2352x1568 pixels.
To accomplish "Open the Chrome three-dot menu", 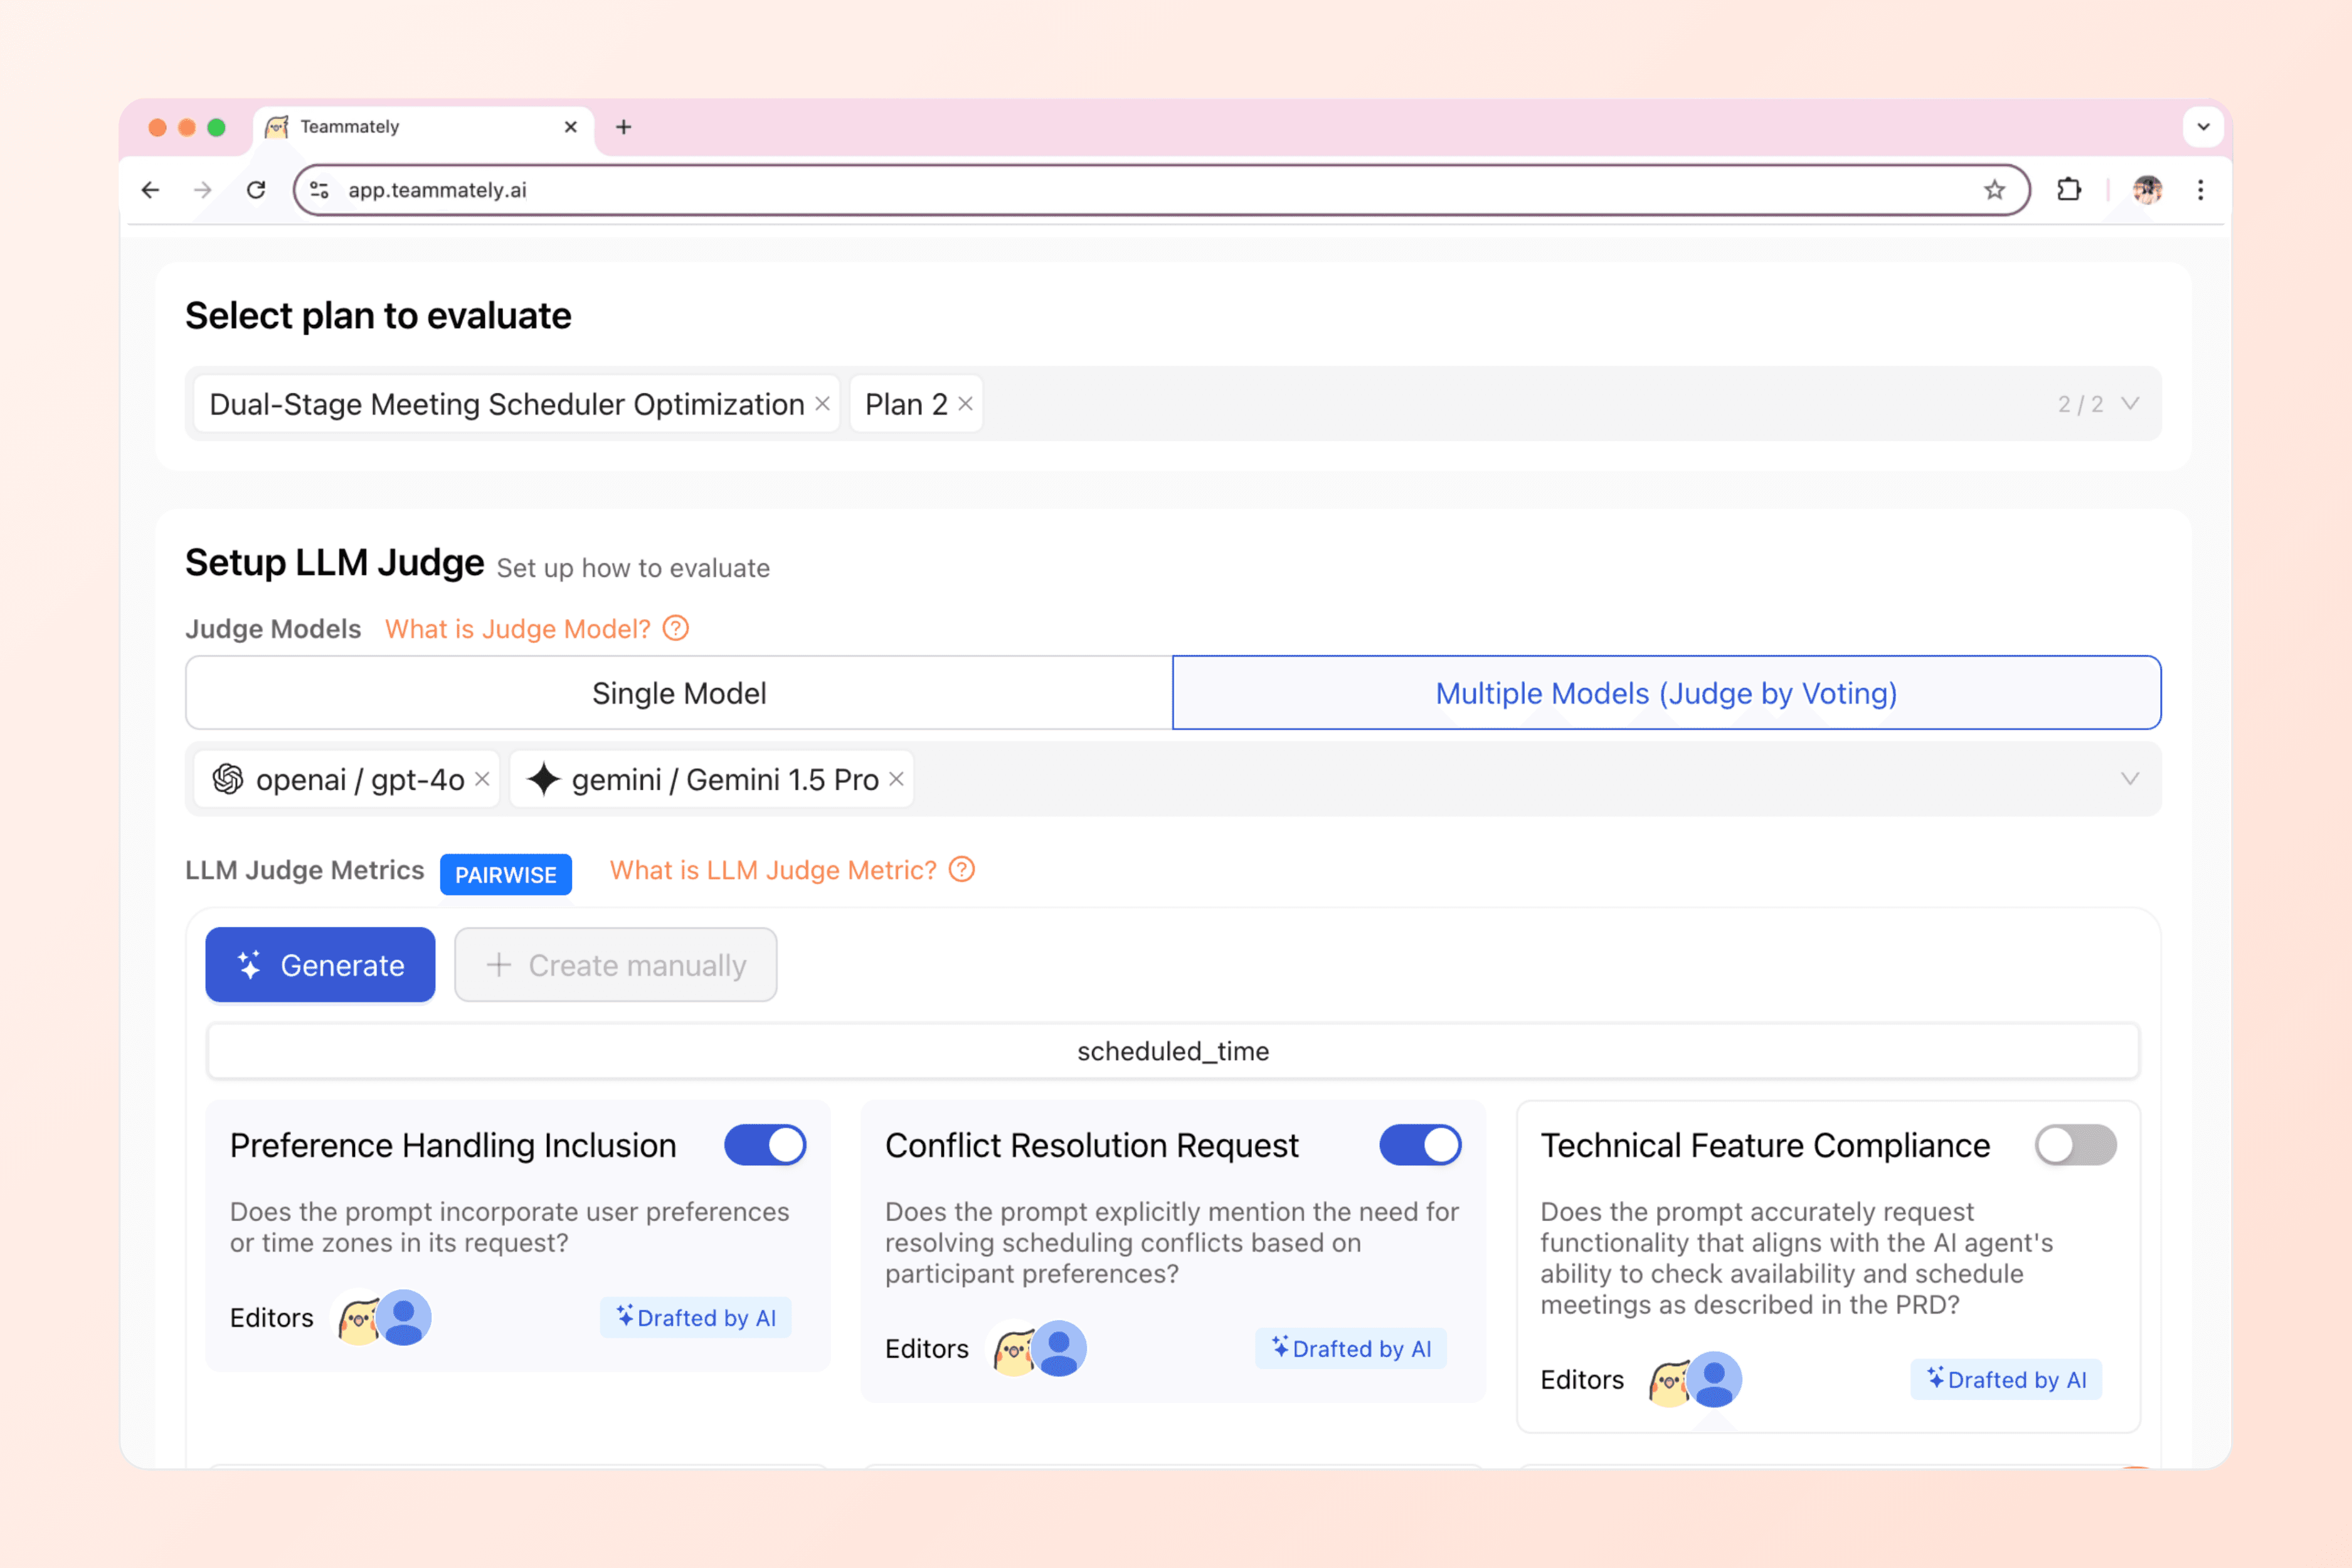I will pyautogui.click(x=2200, y=190).
